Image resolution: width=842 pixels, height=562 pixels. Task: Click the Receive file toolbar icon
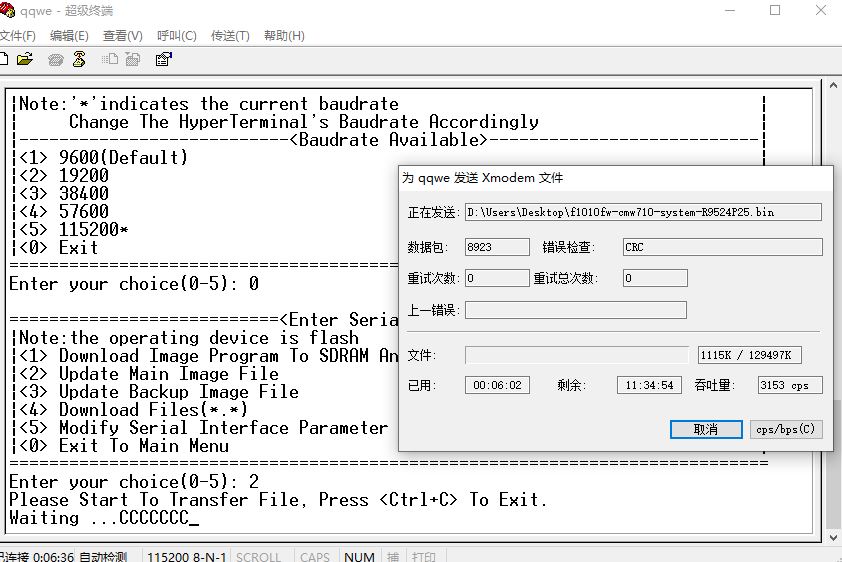pyautogui.click(x=133, y=59)
